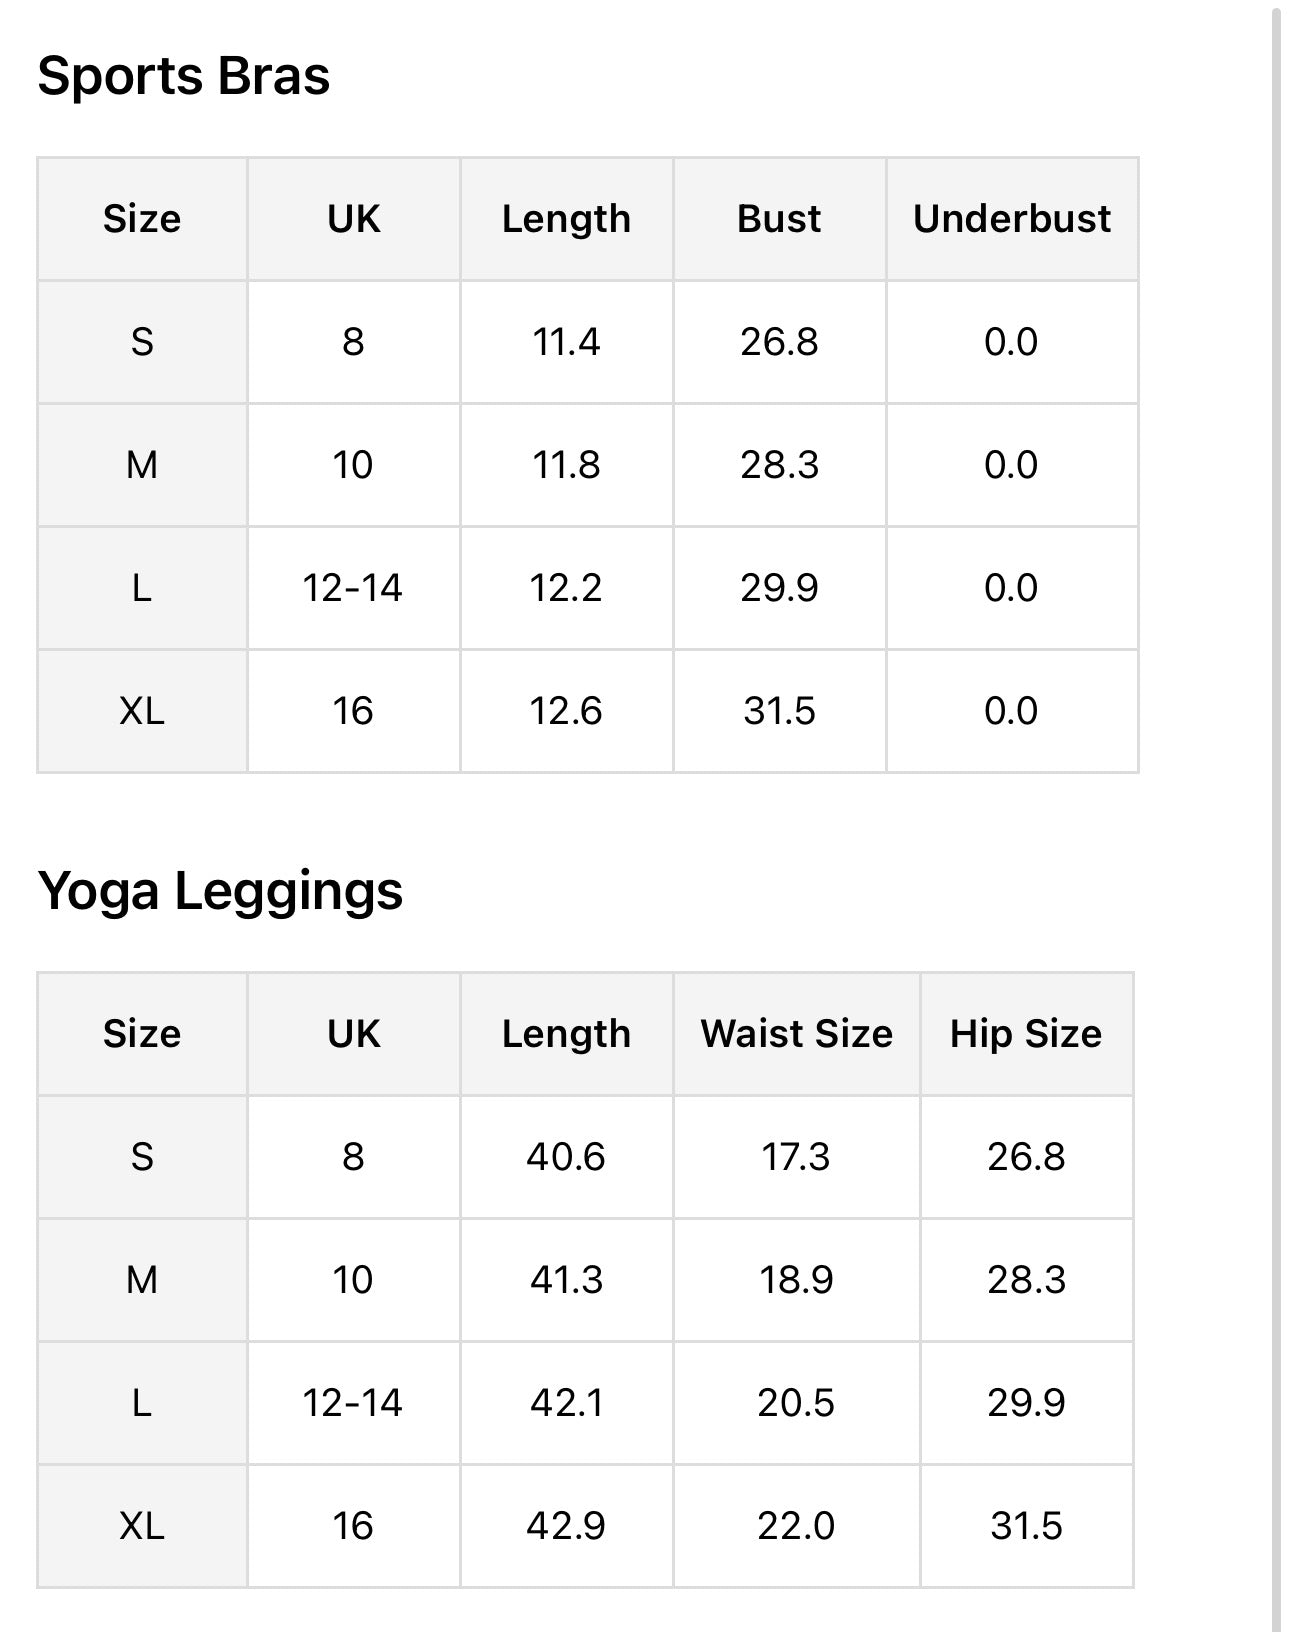Select the Bust column header
1290x1632 pixels.
(x=779, y=219)
